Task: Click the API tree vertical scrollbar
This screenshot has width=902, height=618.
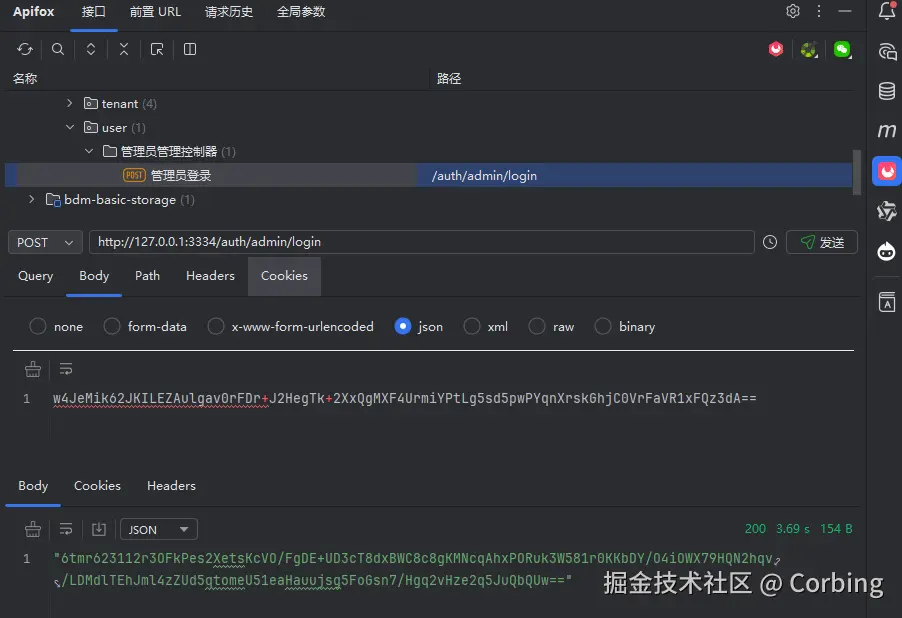Action: [x=857, y=173]
